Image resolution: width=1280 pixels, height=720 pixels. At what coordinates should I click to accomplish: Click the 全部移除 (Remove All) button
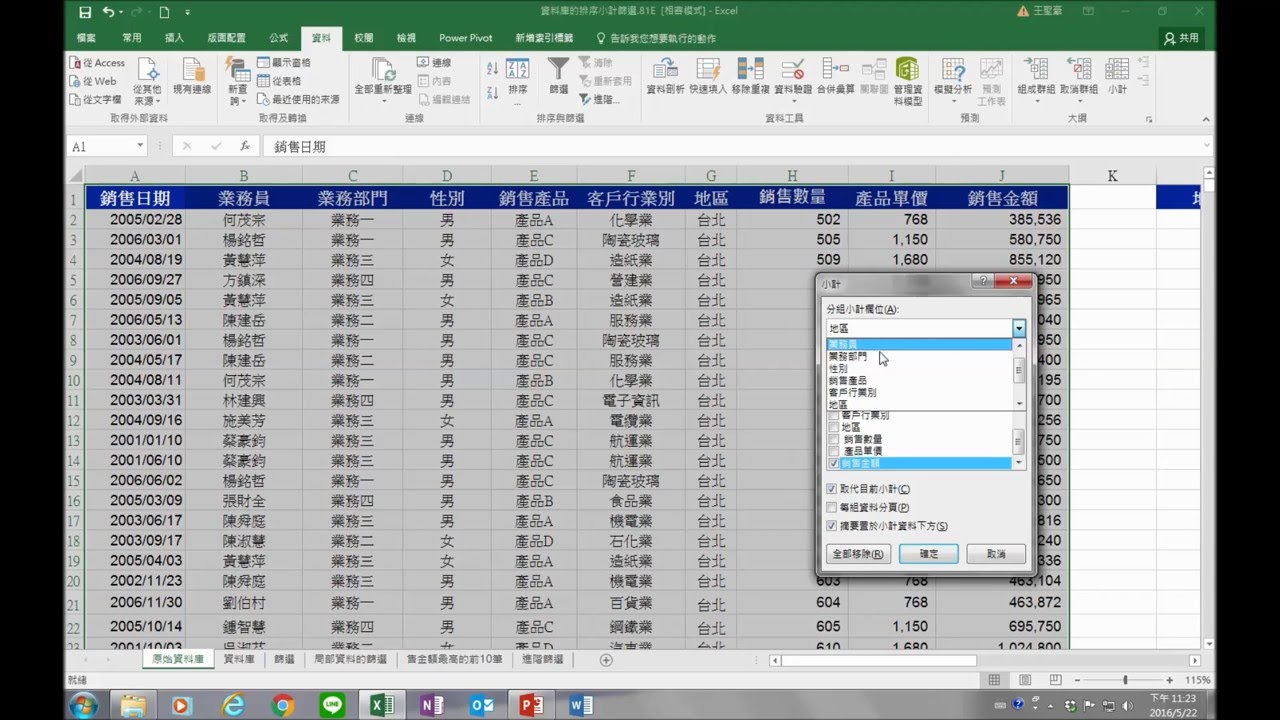[x=857, y=553]
